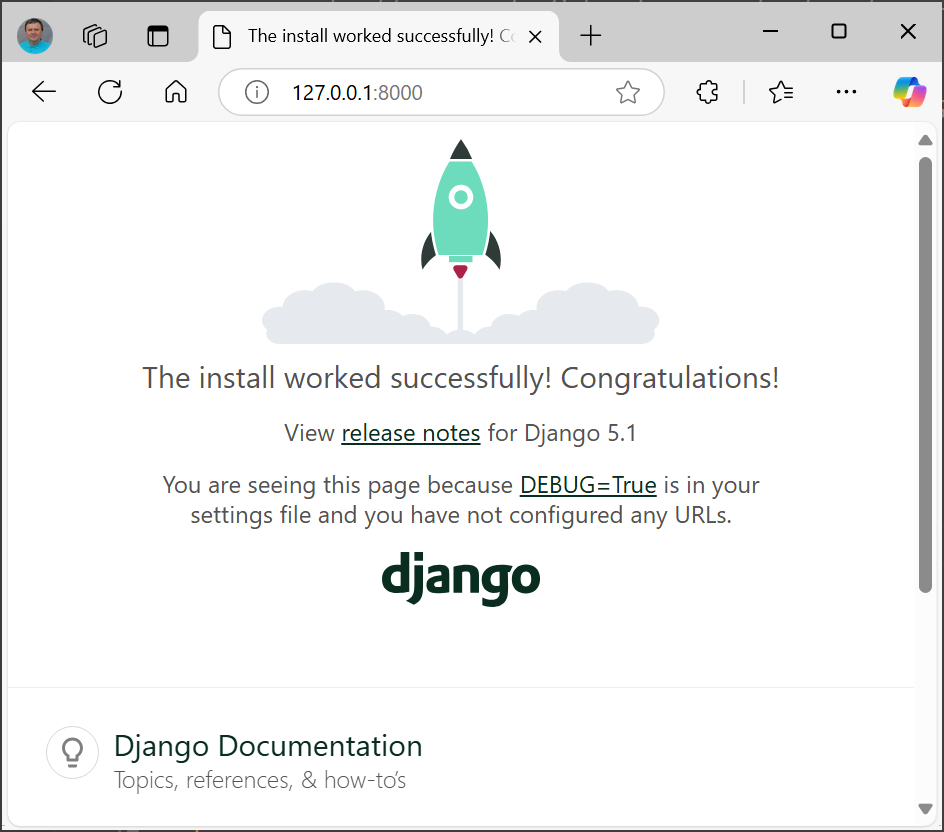Click the 127.0.0.1:8000 address bar
Viewport: 944px width, 832px height.
(440, 93)
